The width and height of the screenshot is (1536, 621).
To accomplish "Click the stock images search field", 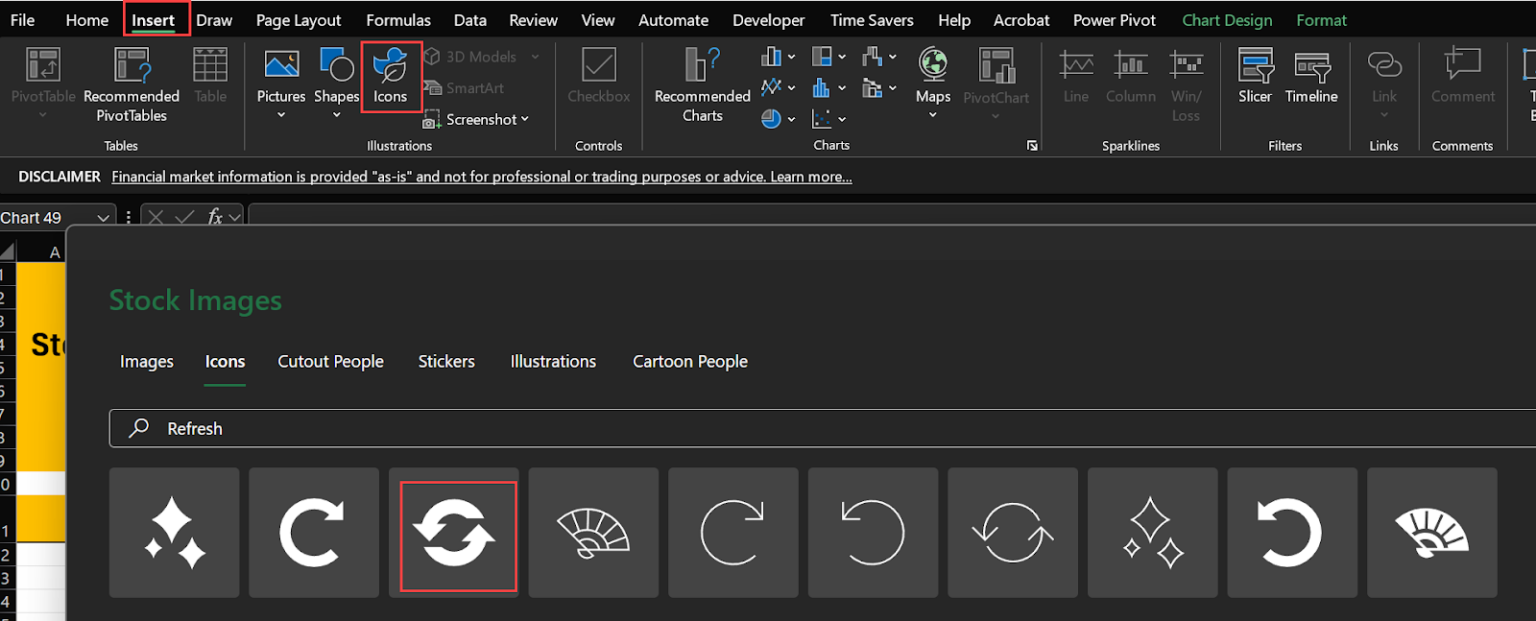I will [820, 428].
